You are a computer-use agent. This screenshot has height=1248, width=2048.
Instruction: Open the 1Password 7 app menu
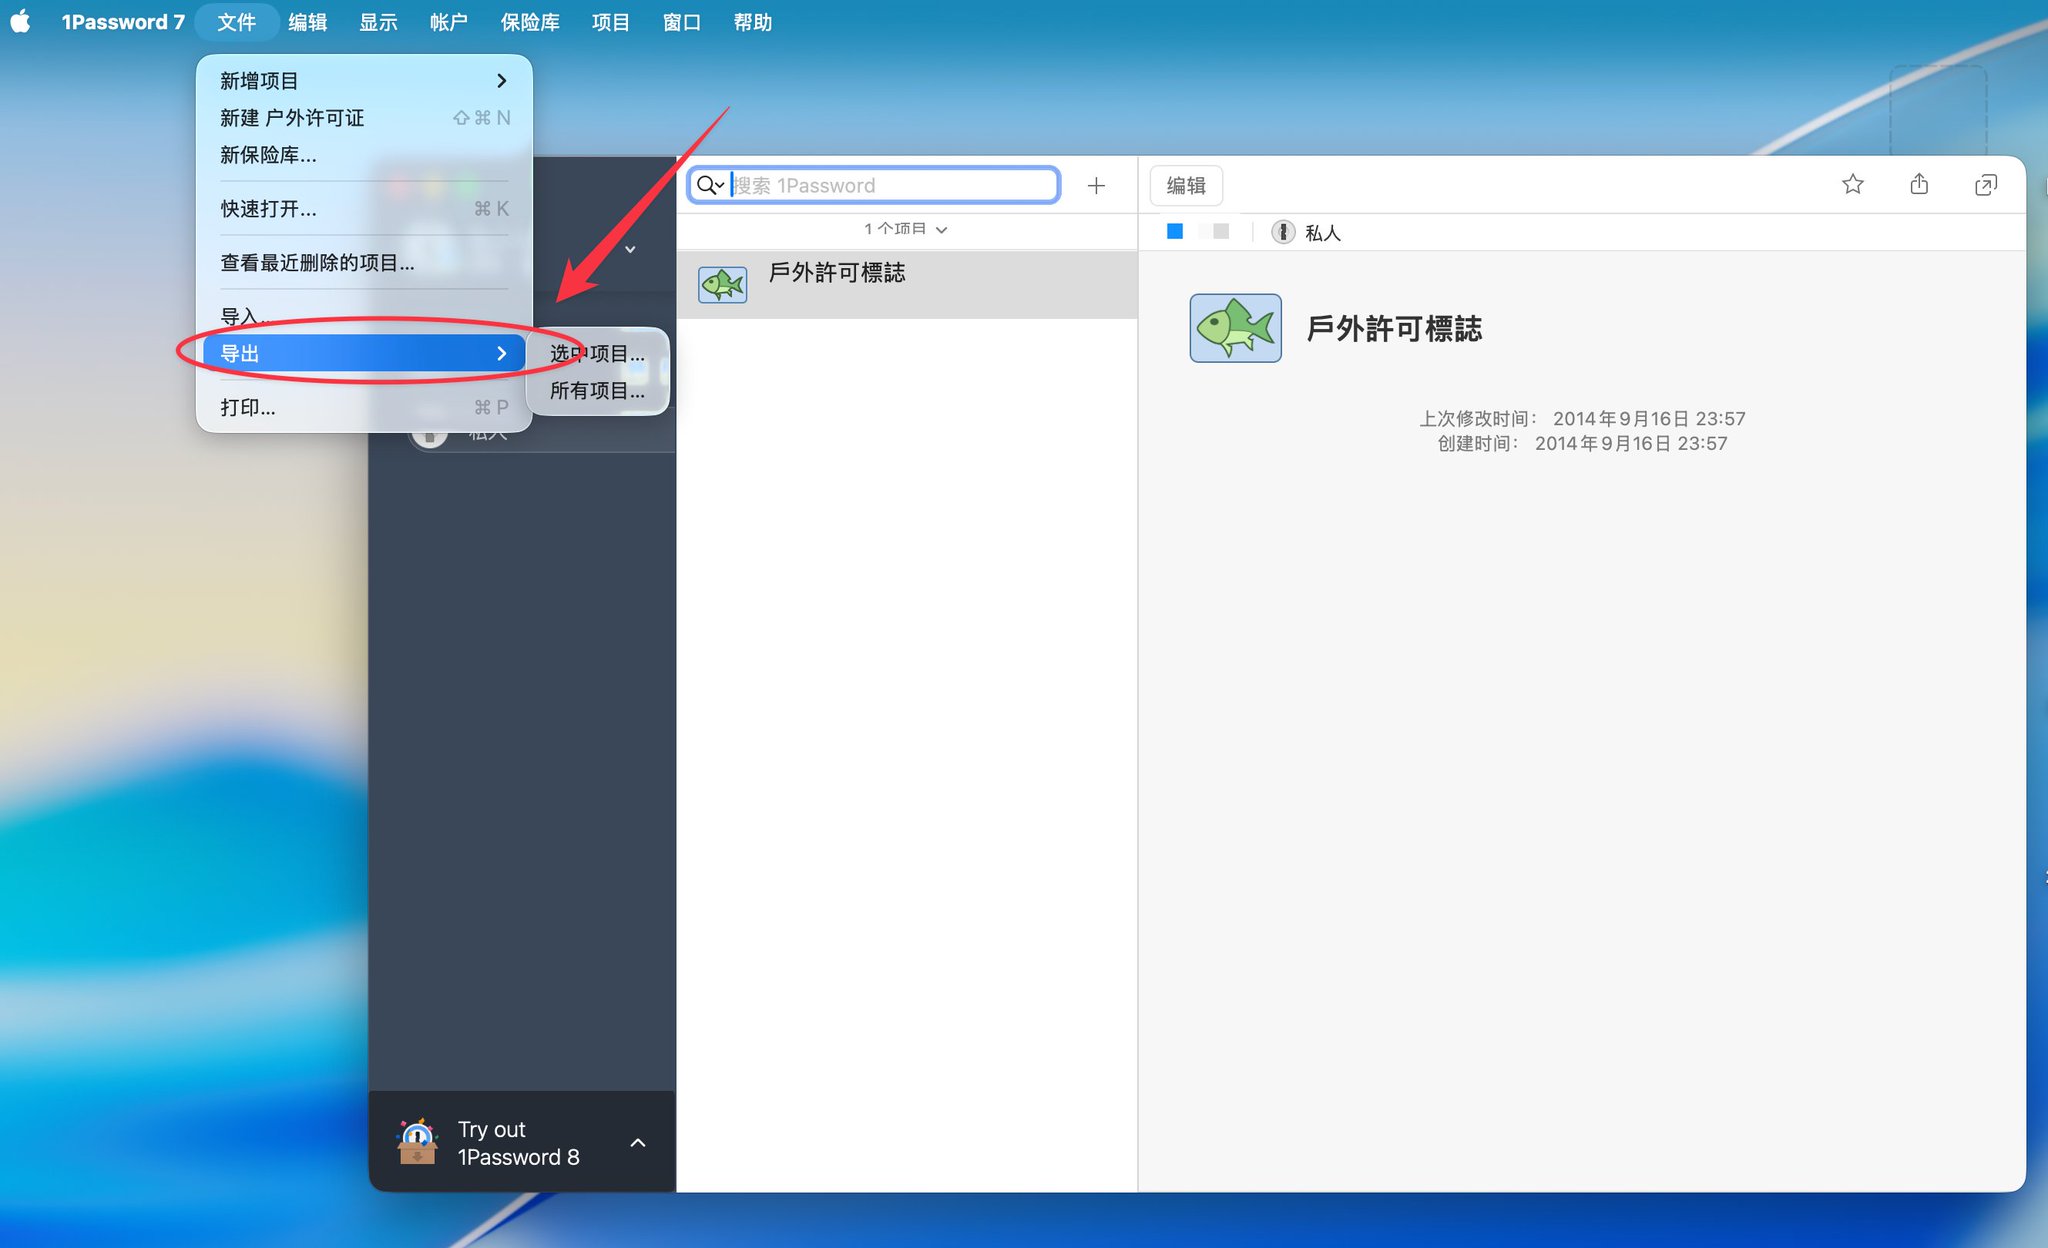click(x=123, y=22)
